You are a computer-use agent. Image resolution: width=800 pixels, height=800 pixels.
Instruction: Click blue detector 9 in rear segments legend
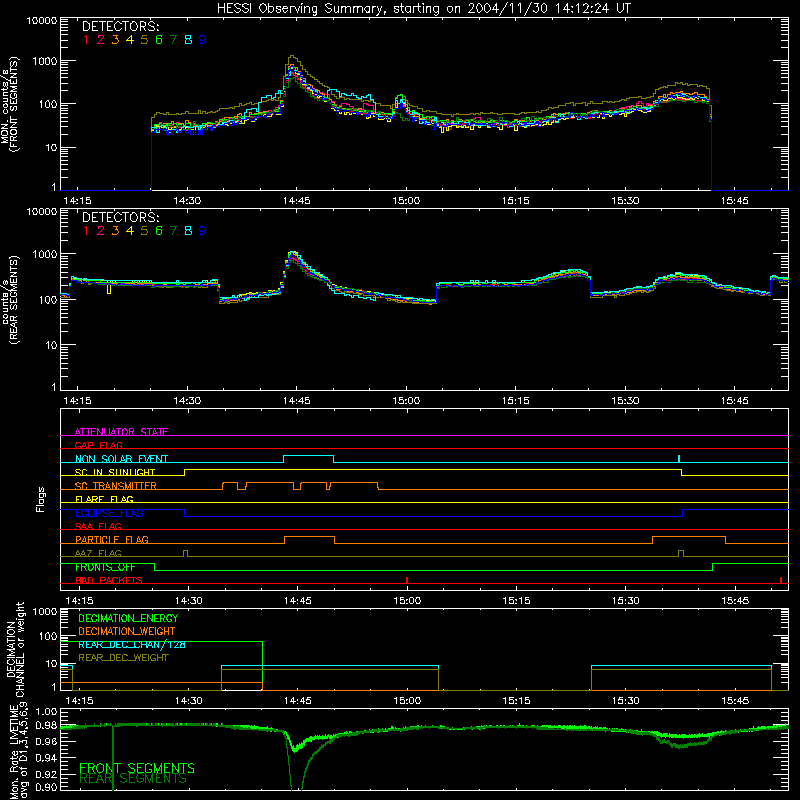[203, 231]
